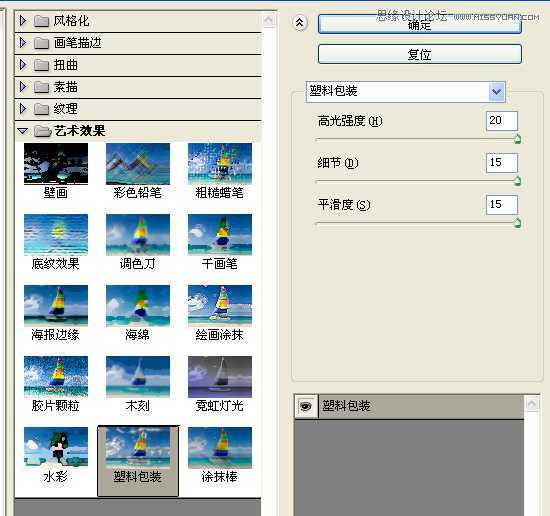The width and height of the screenshot is (550, 516).
Task: Expand the 素描 filter folder
Action: click(23, 87)
